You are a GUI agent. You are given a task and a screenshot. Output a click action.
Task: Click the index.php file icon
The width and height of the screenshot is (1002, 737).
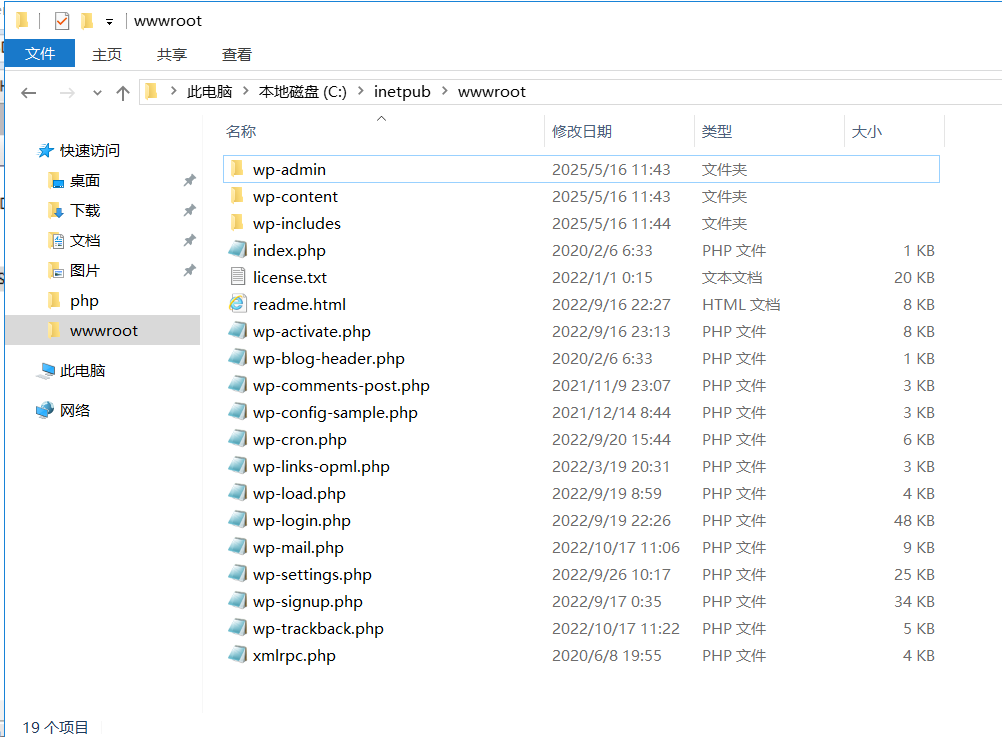[237, 249]
